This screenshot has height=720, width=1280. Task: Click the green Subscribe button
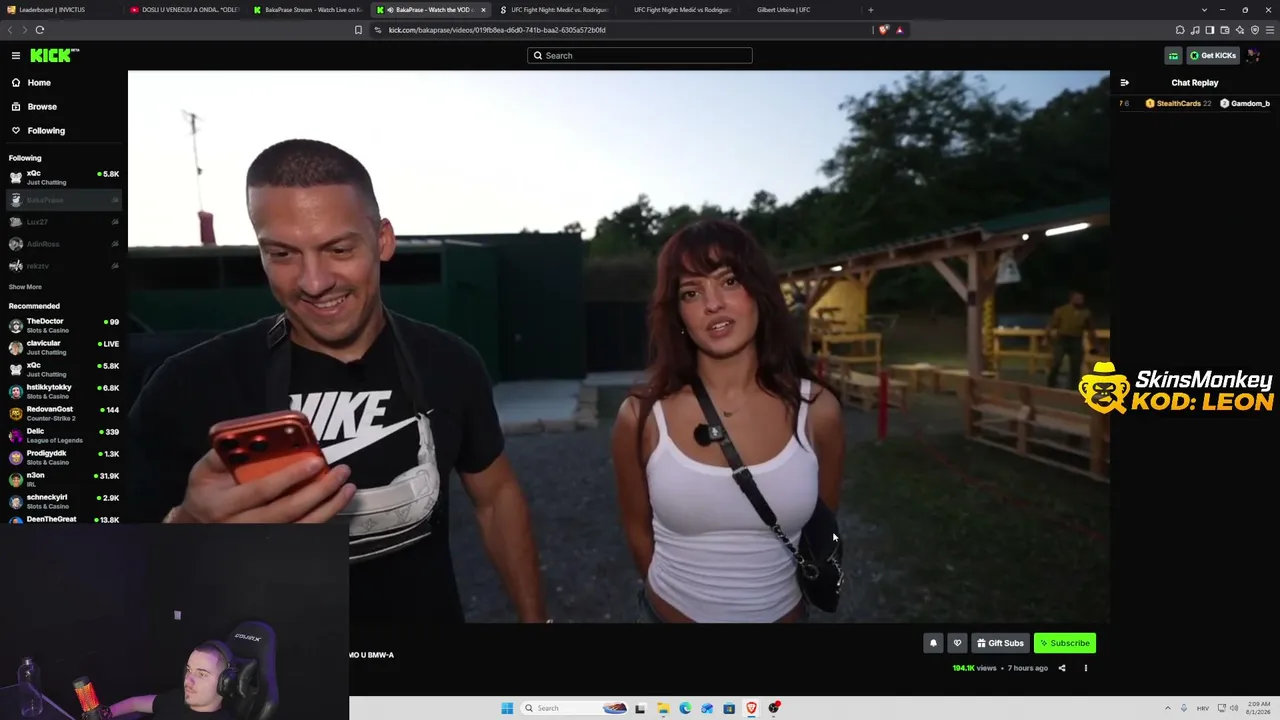tap(1065, 643)
